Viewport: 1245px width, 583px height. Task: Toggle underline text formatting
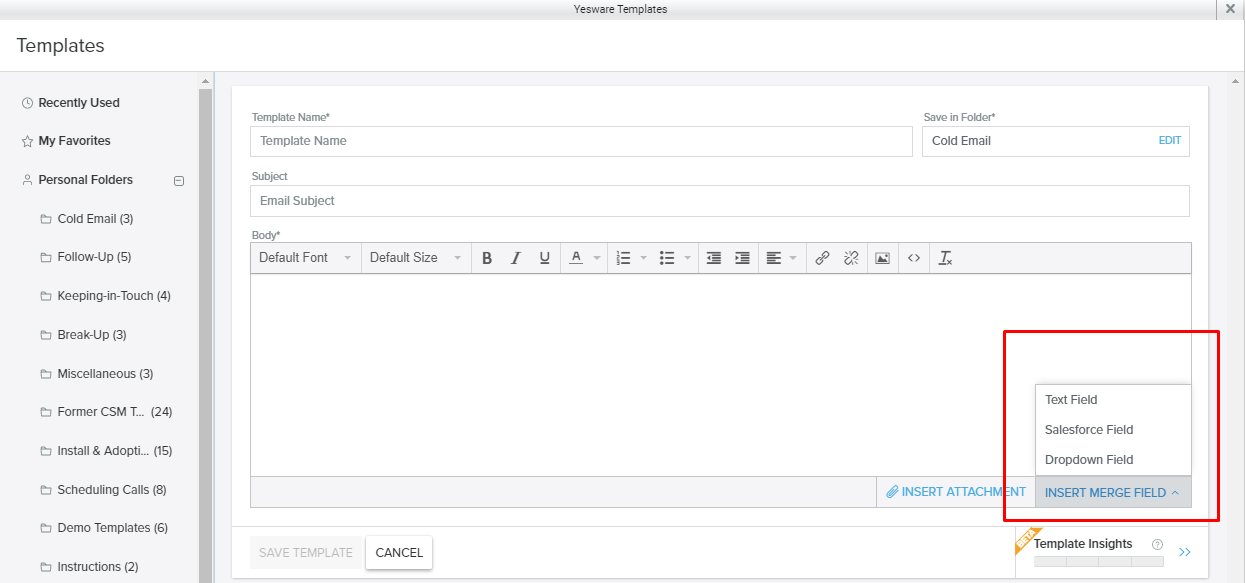[x=544, y=258]
